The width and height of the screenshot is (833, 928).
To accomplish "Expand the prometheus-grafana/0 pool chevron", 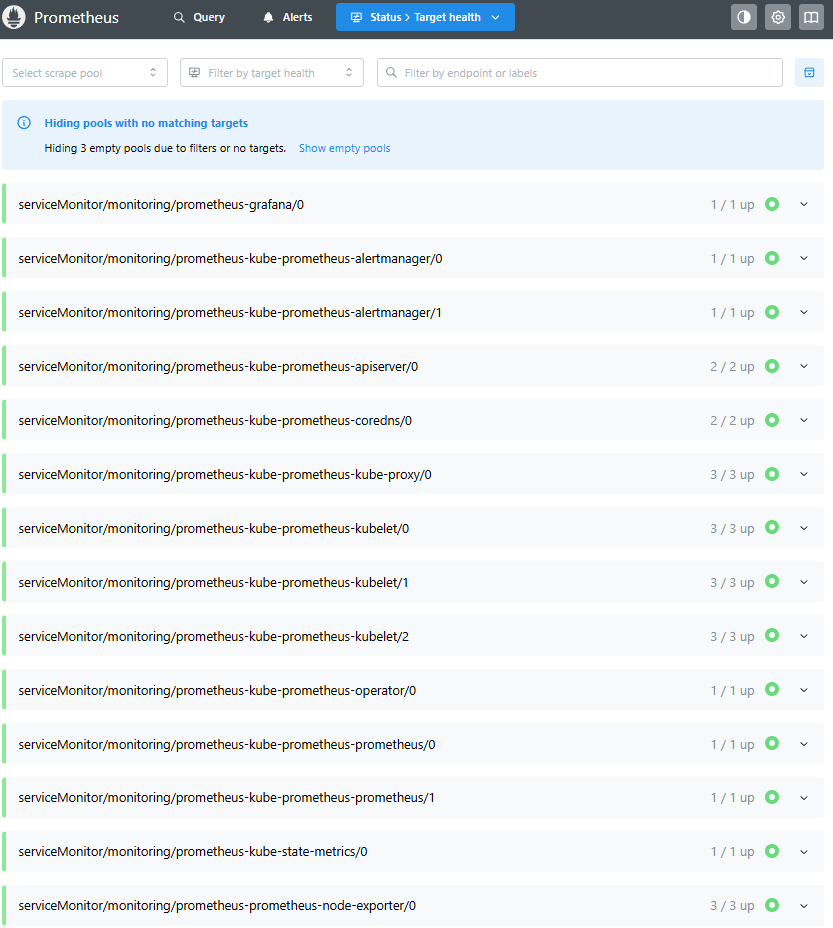I will [x=803, y=204].
